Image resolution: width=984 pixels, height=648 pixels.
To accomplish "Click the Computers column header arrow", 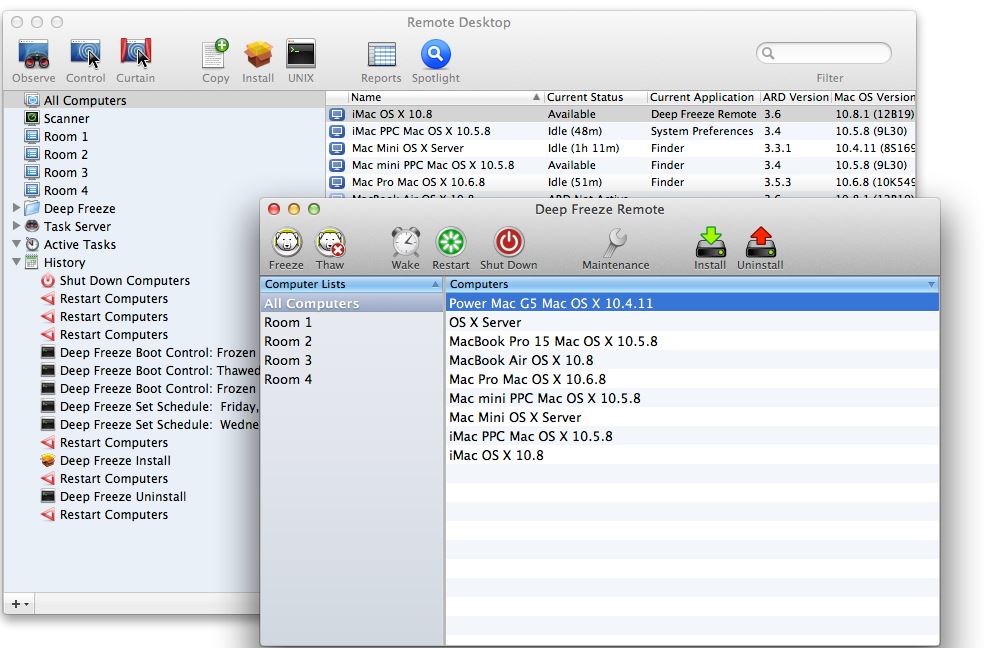I will click(x=931, y=284).
